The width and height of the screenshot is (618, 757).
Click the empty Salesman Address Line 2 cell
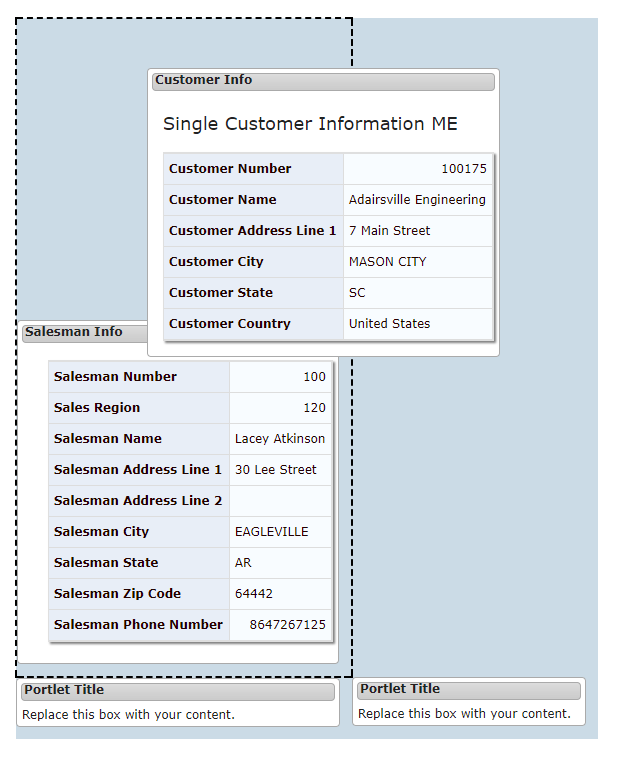[281, 500]
